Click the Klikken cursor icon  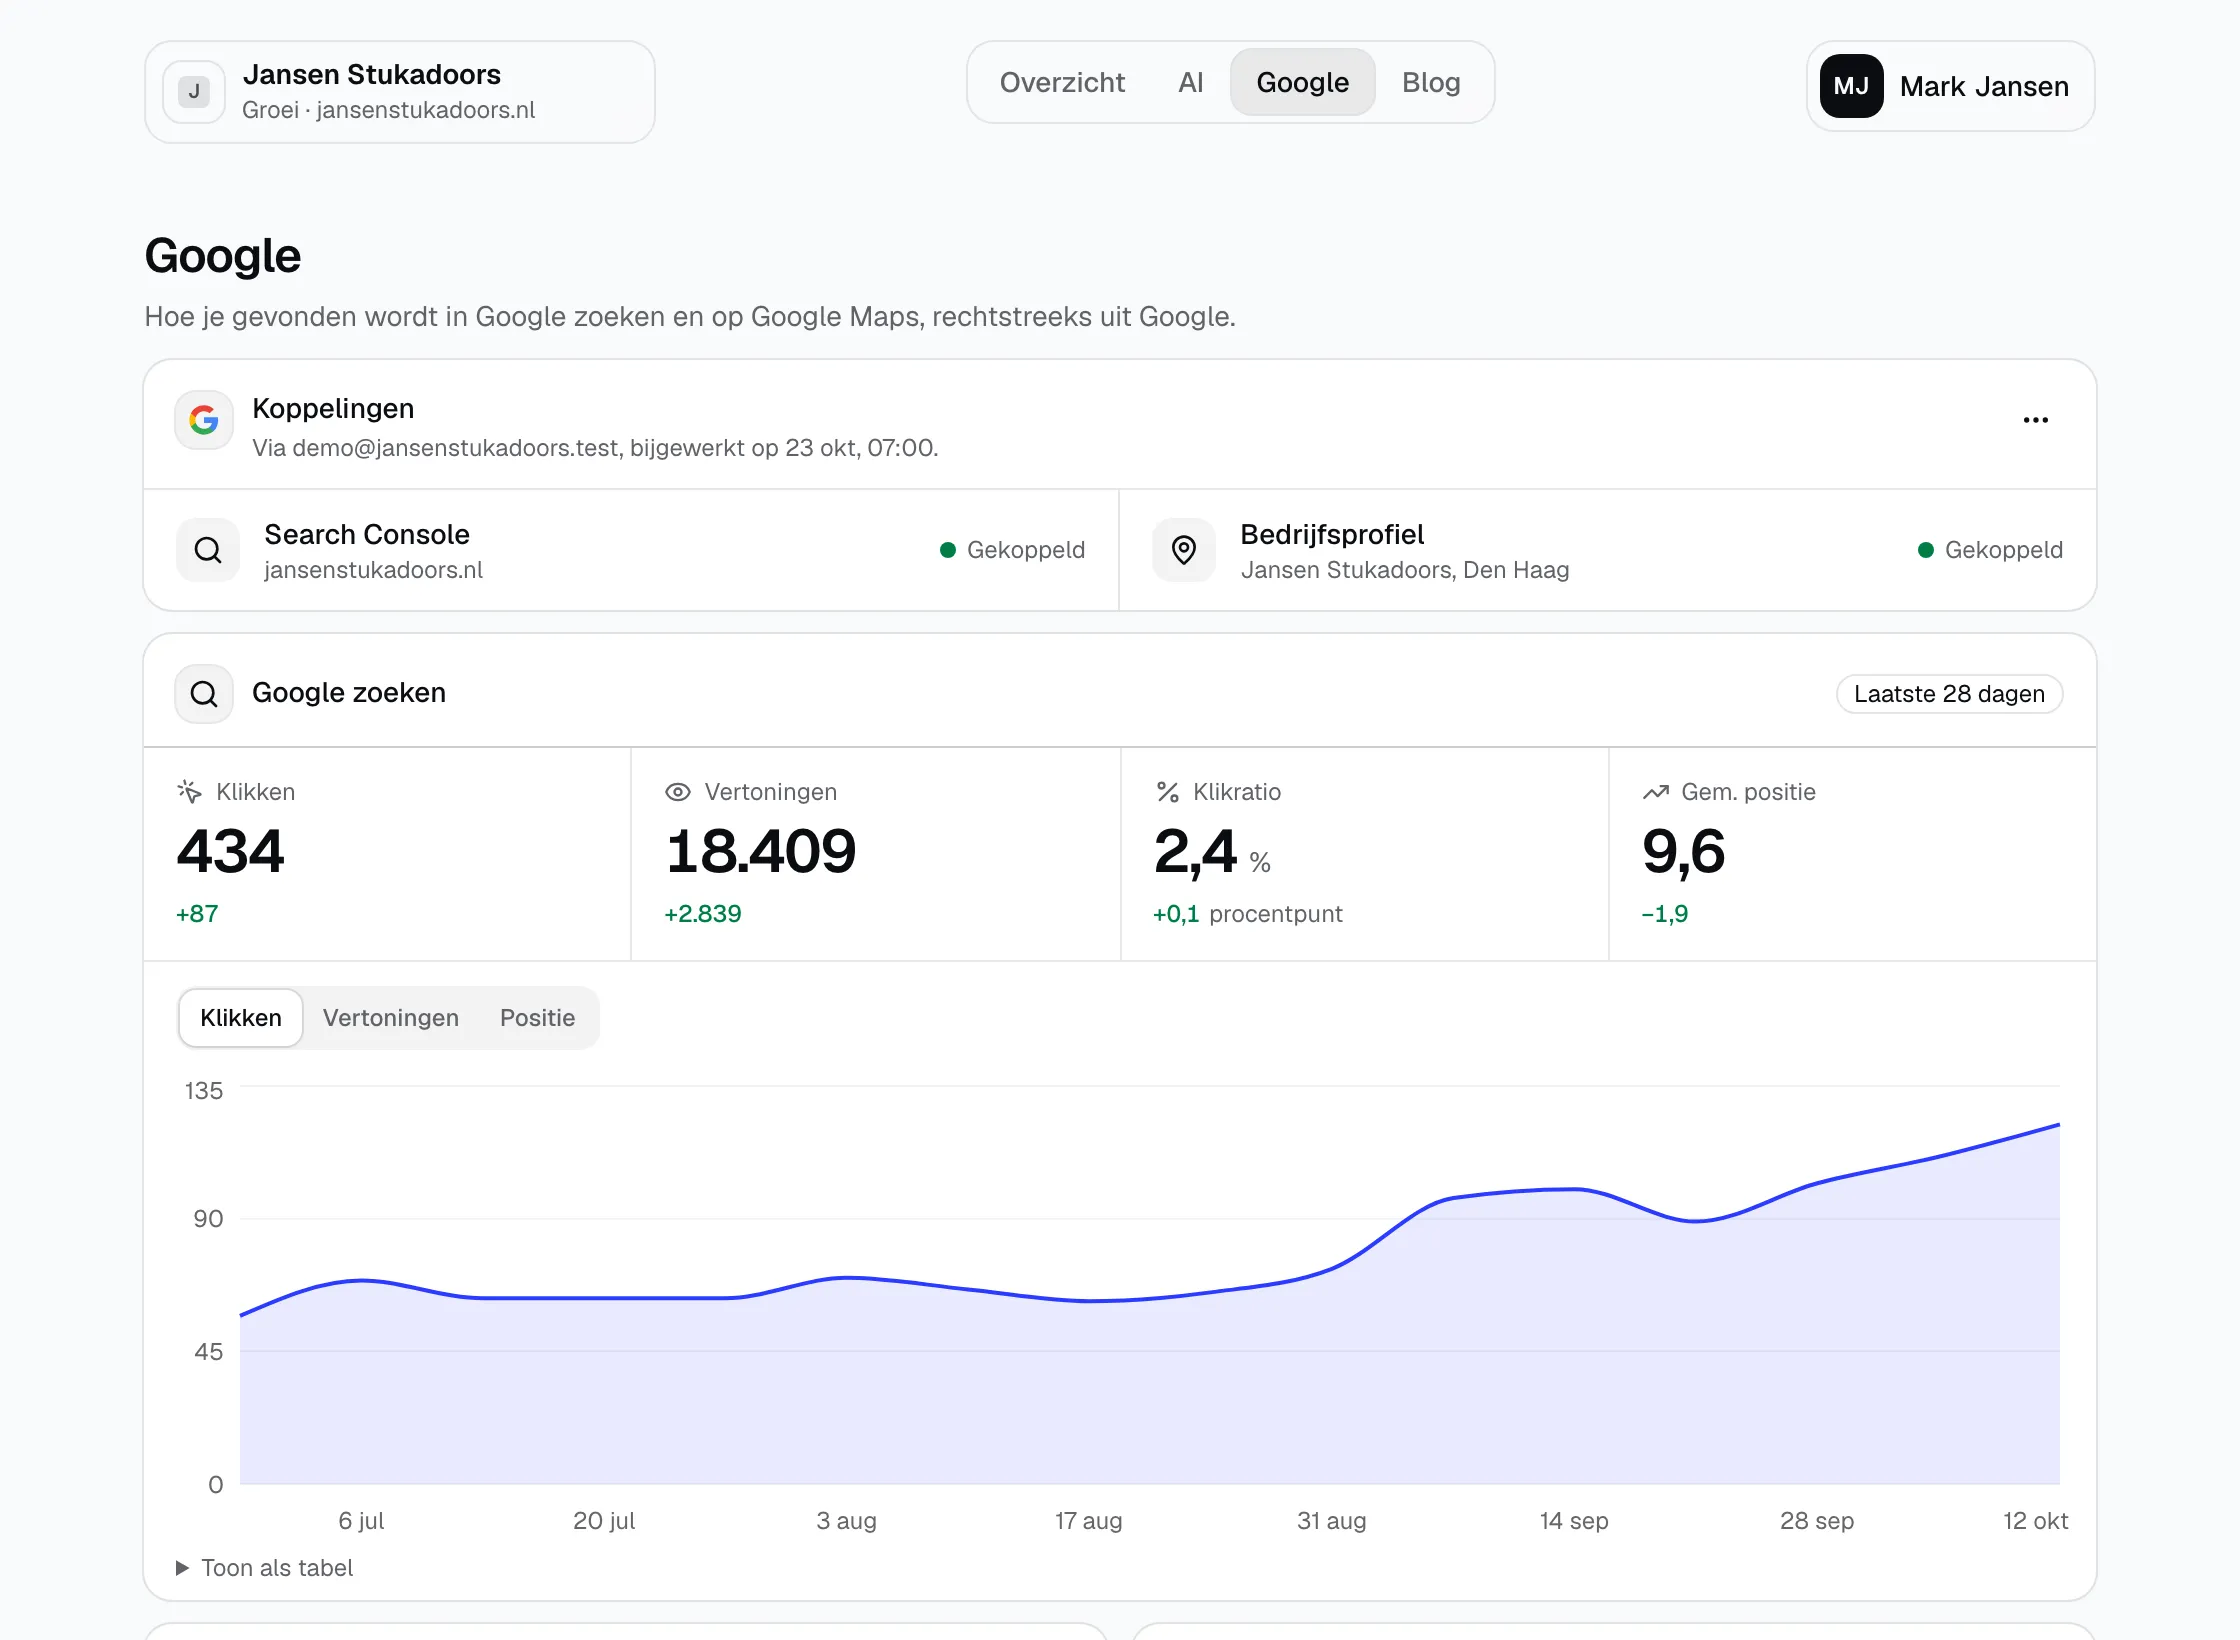coord(189,792)
